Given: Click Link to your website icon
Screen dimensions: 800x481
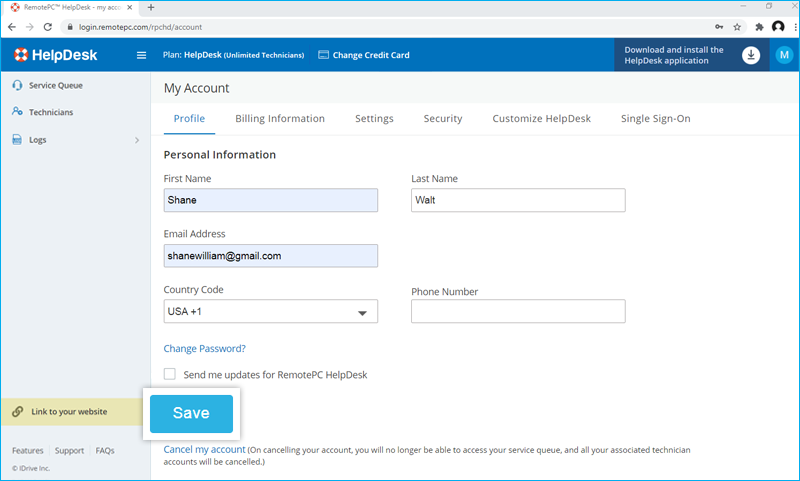Looking at the screenshot, I should tap(18, 411).
